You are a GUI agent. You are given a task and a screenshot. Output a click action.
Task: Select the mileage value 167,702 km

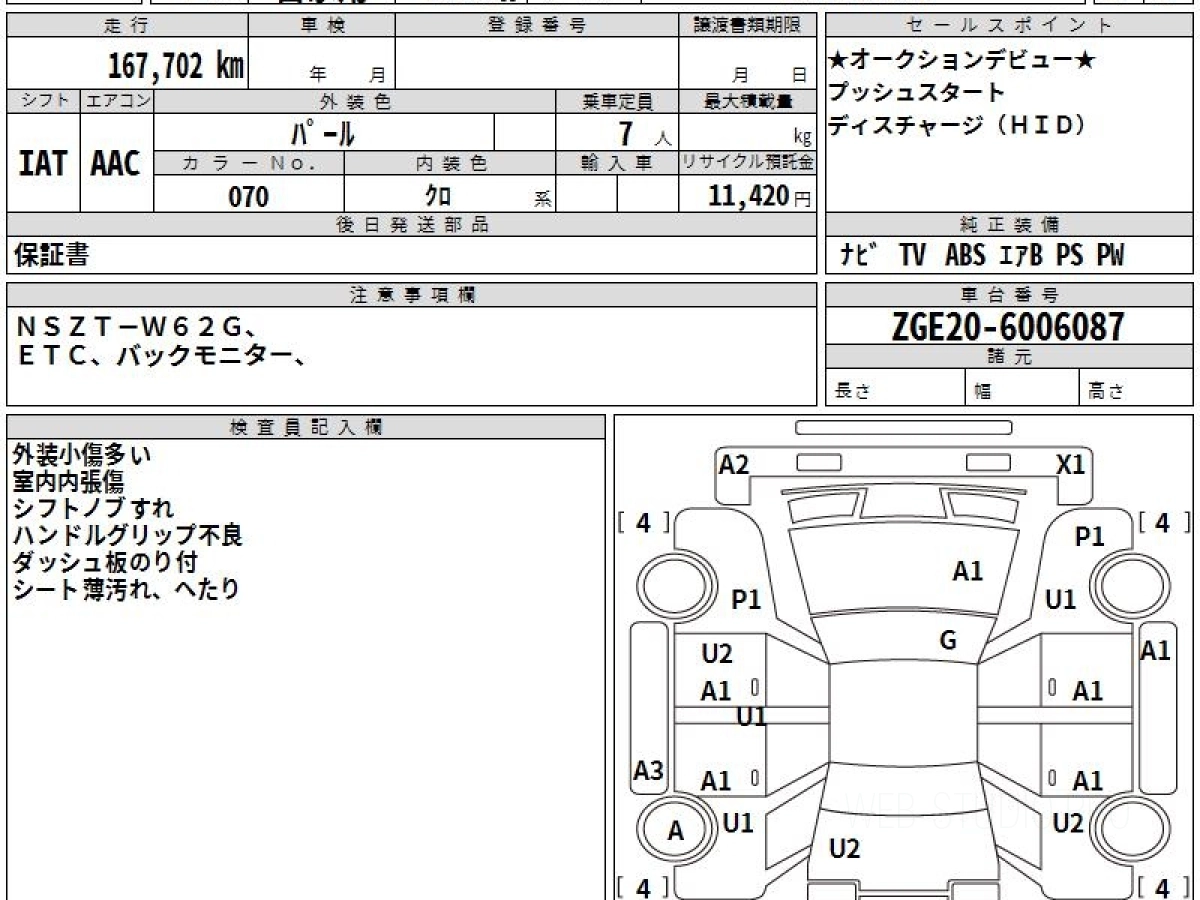(x=175, y=66)
